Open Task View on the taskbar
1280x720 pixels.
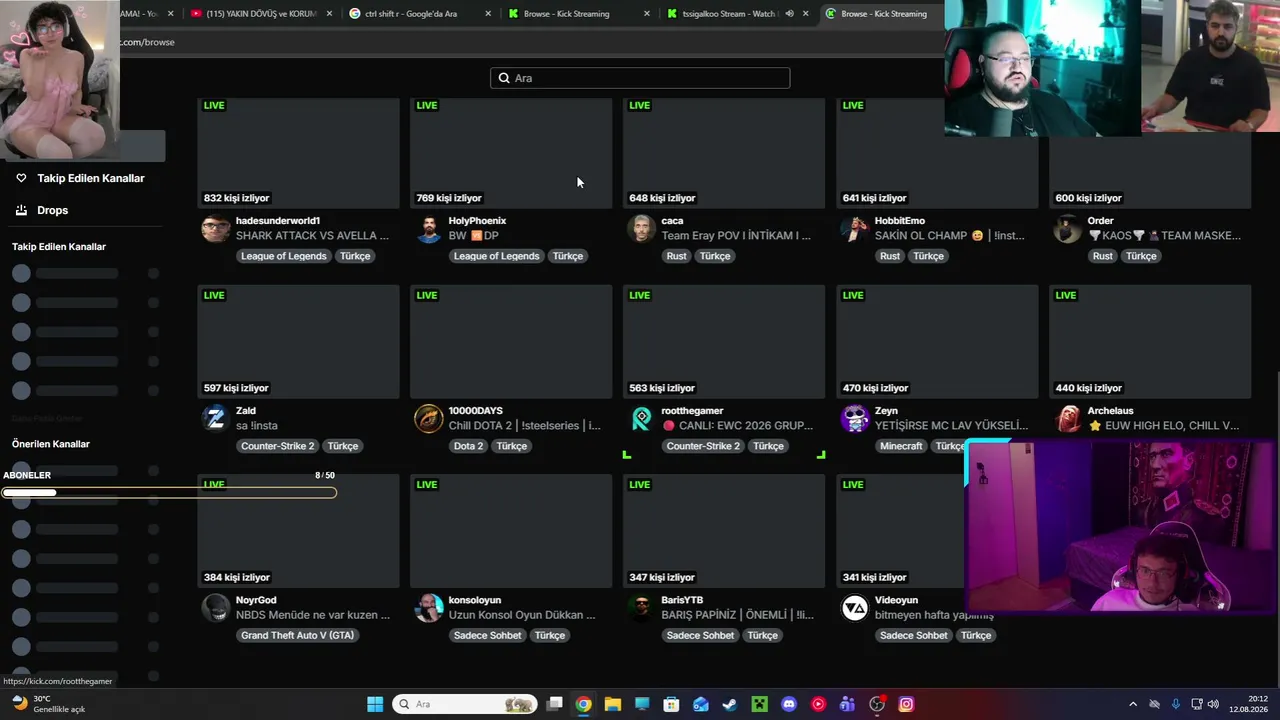coord(555,704)
